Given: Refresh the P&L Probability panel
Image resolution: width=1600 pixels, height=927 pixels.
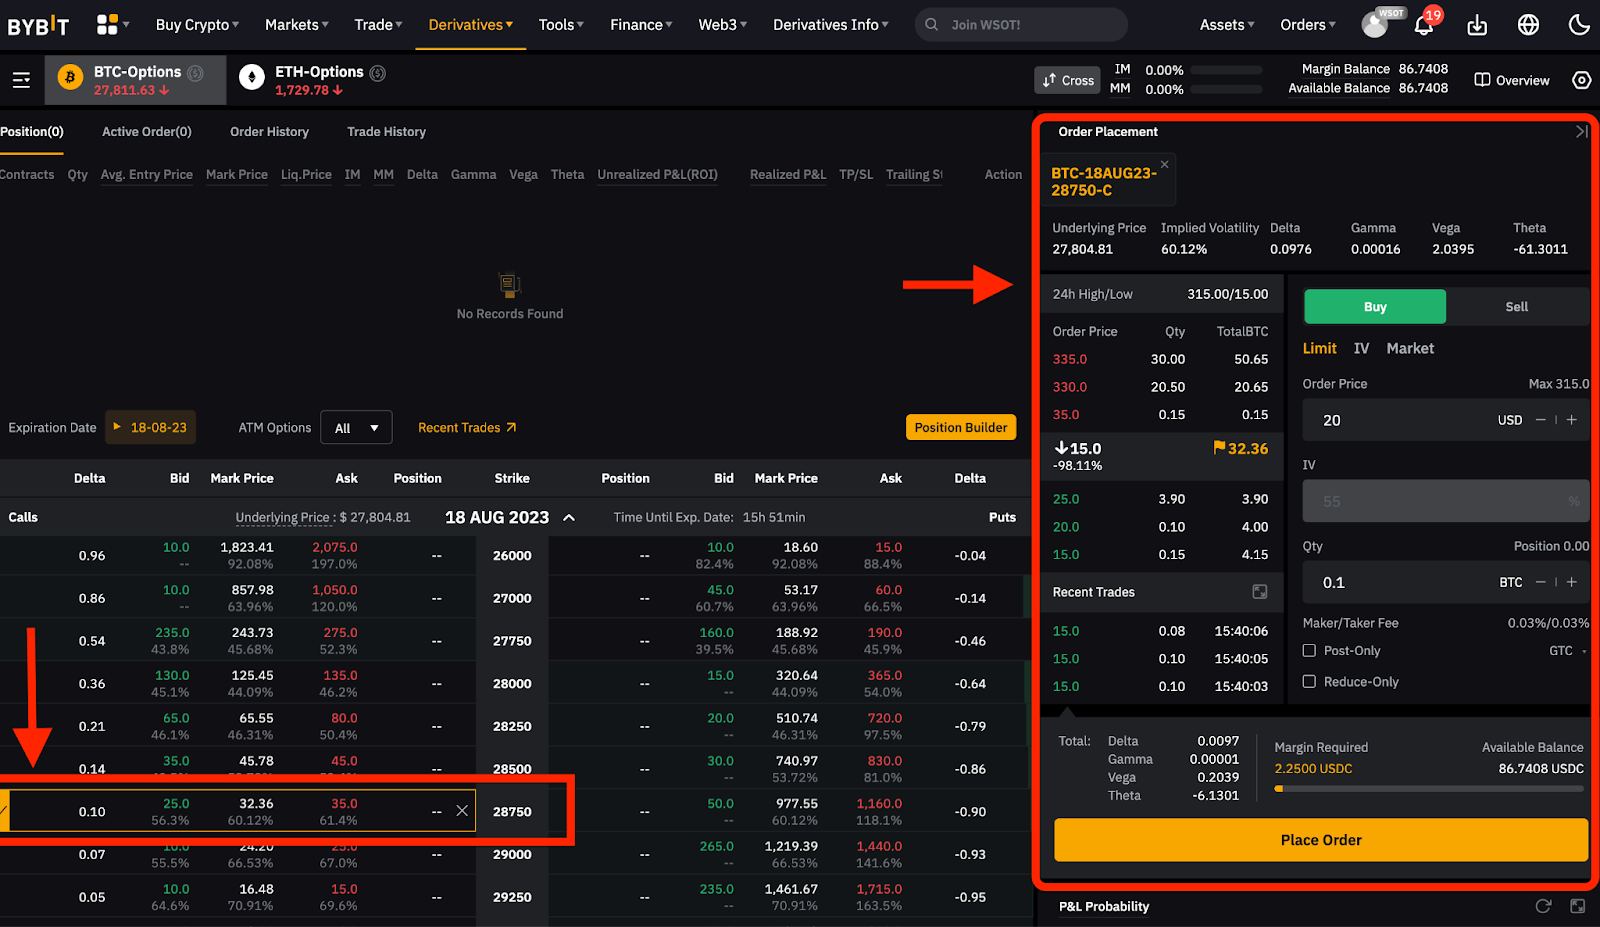Looking at the screenshot, I should (x=1543, y=906).
